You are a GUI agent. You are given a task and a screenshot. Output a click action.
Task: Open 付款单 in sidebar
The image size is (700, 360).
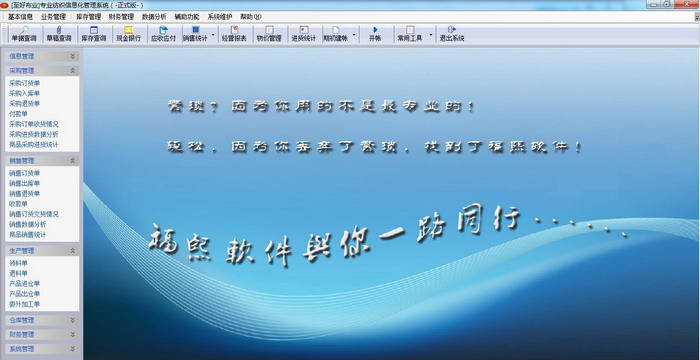point(18,114)
